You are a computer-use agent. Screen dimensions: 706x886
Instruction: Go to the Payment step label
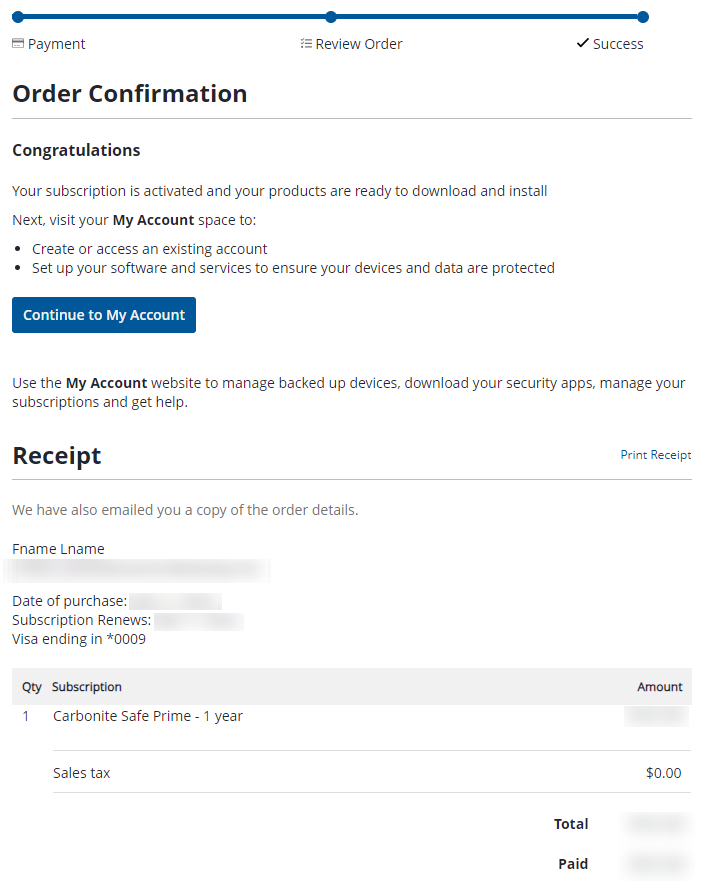pyautogui.click(x=56, y=44)
